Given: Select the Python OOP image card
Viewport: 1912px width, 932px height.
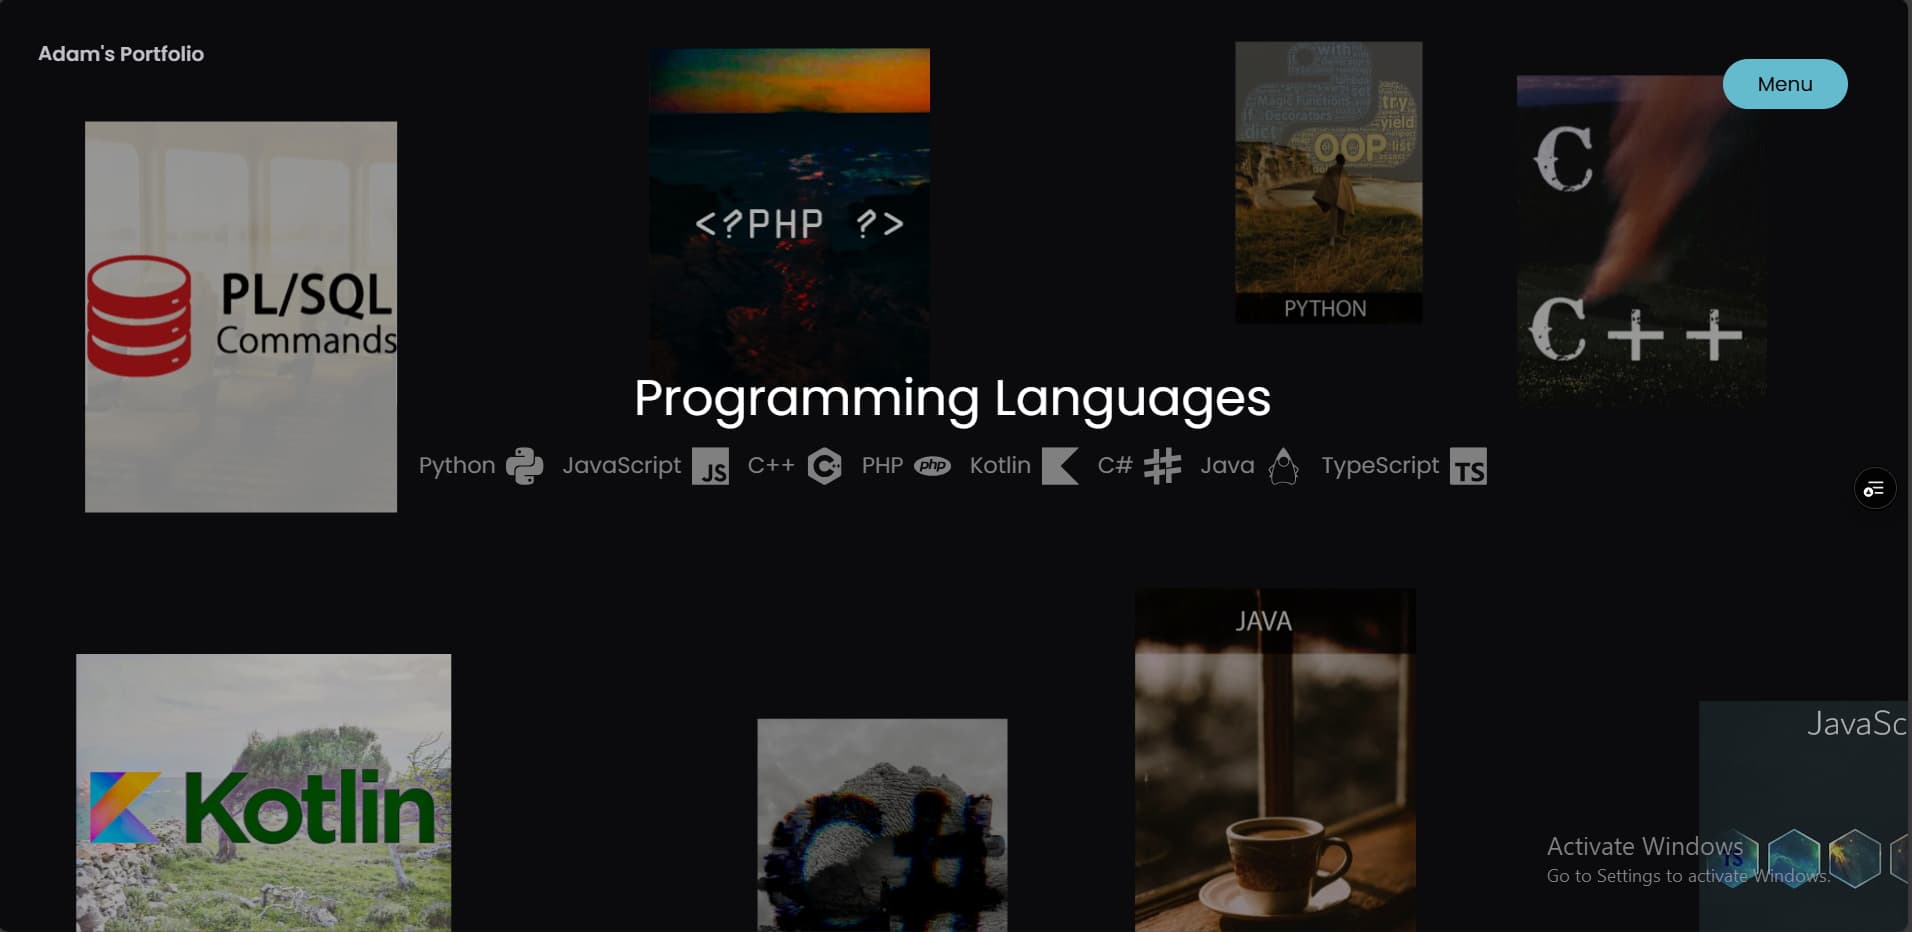Looking at the screenshot, I should [1328, 180].
